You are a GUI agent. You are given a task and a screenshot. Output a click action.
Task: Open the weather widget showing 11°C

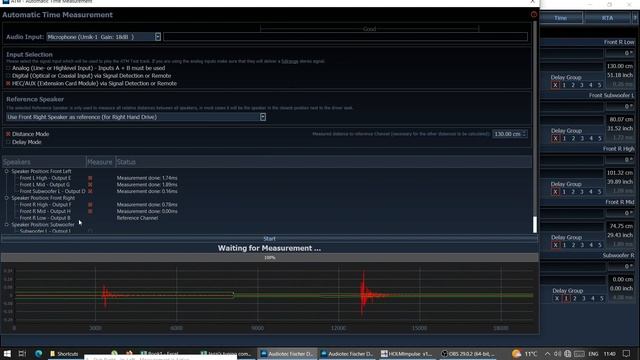click(x=525, y=353)
